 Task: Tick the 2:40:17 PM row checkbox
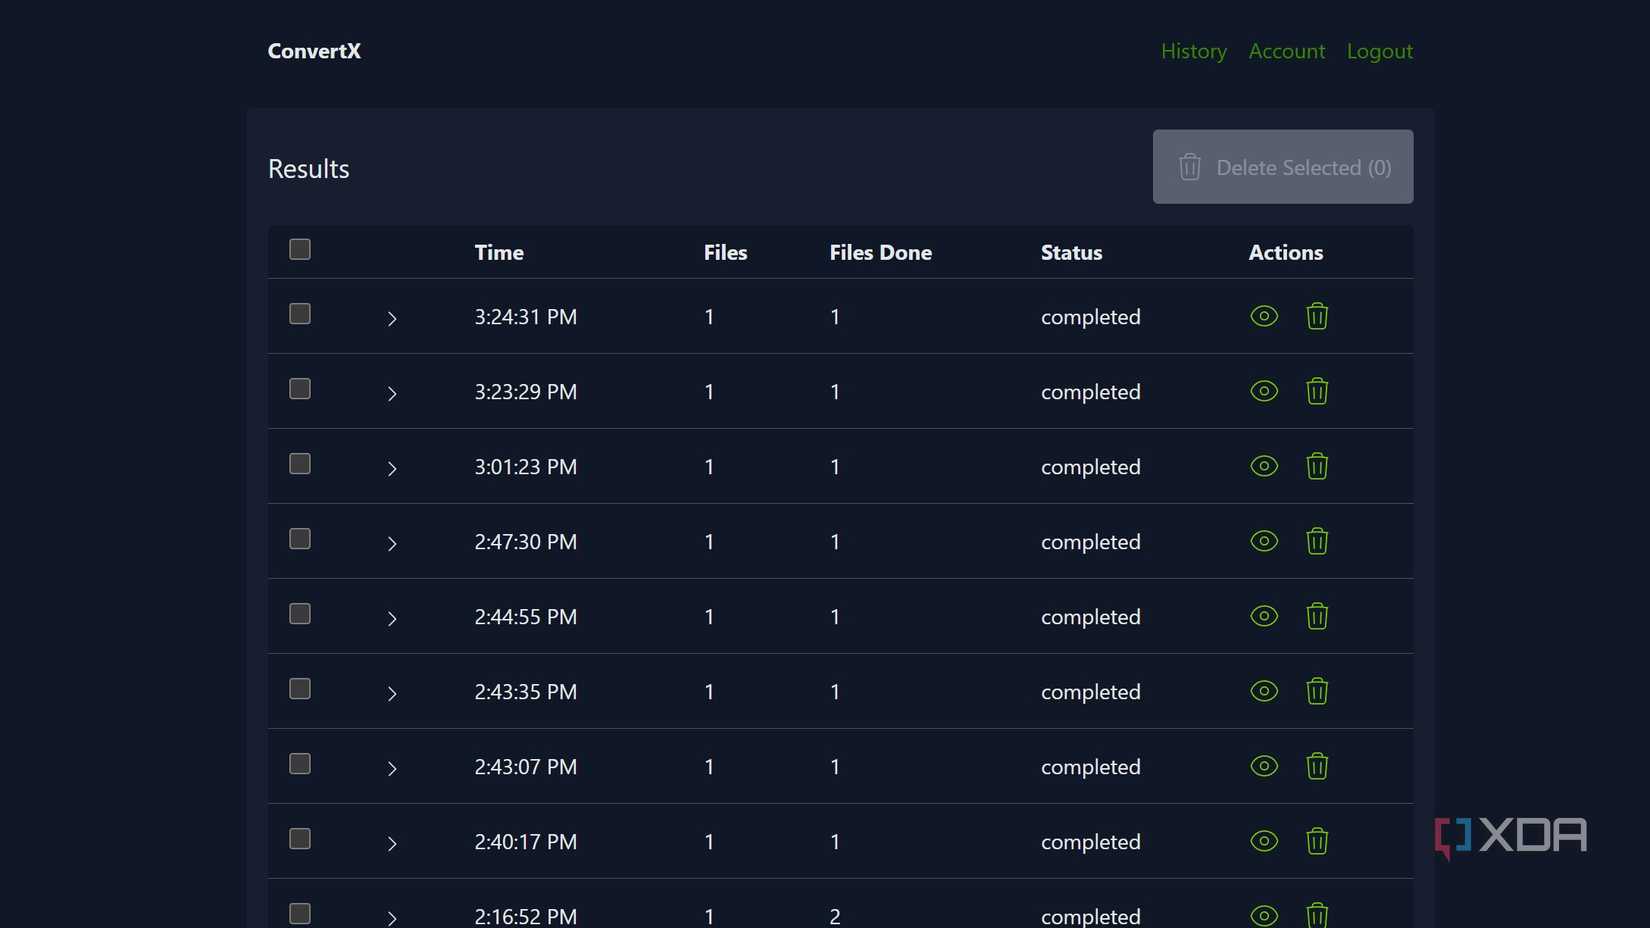point(300,839)
